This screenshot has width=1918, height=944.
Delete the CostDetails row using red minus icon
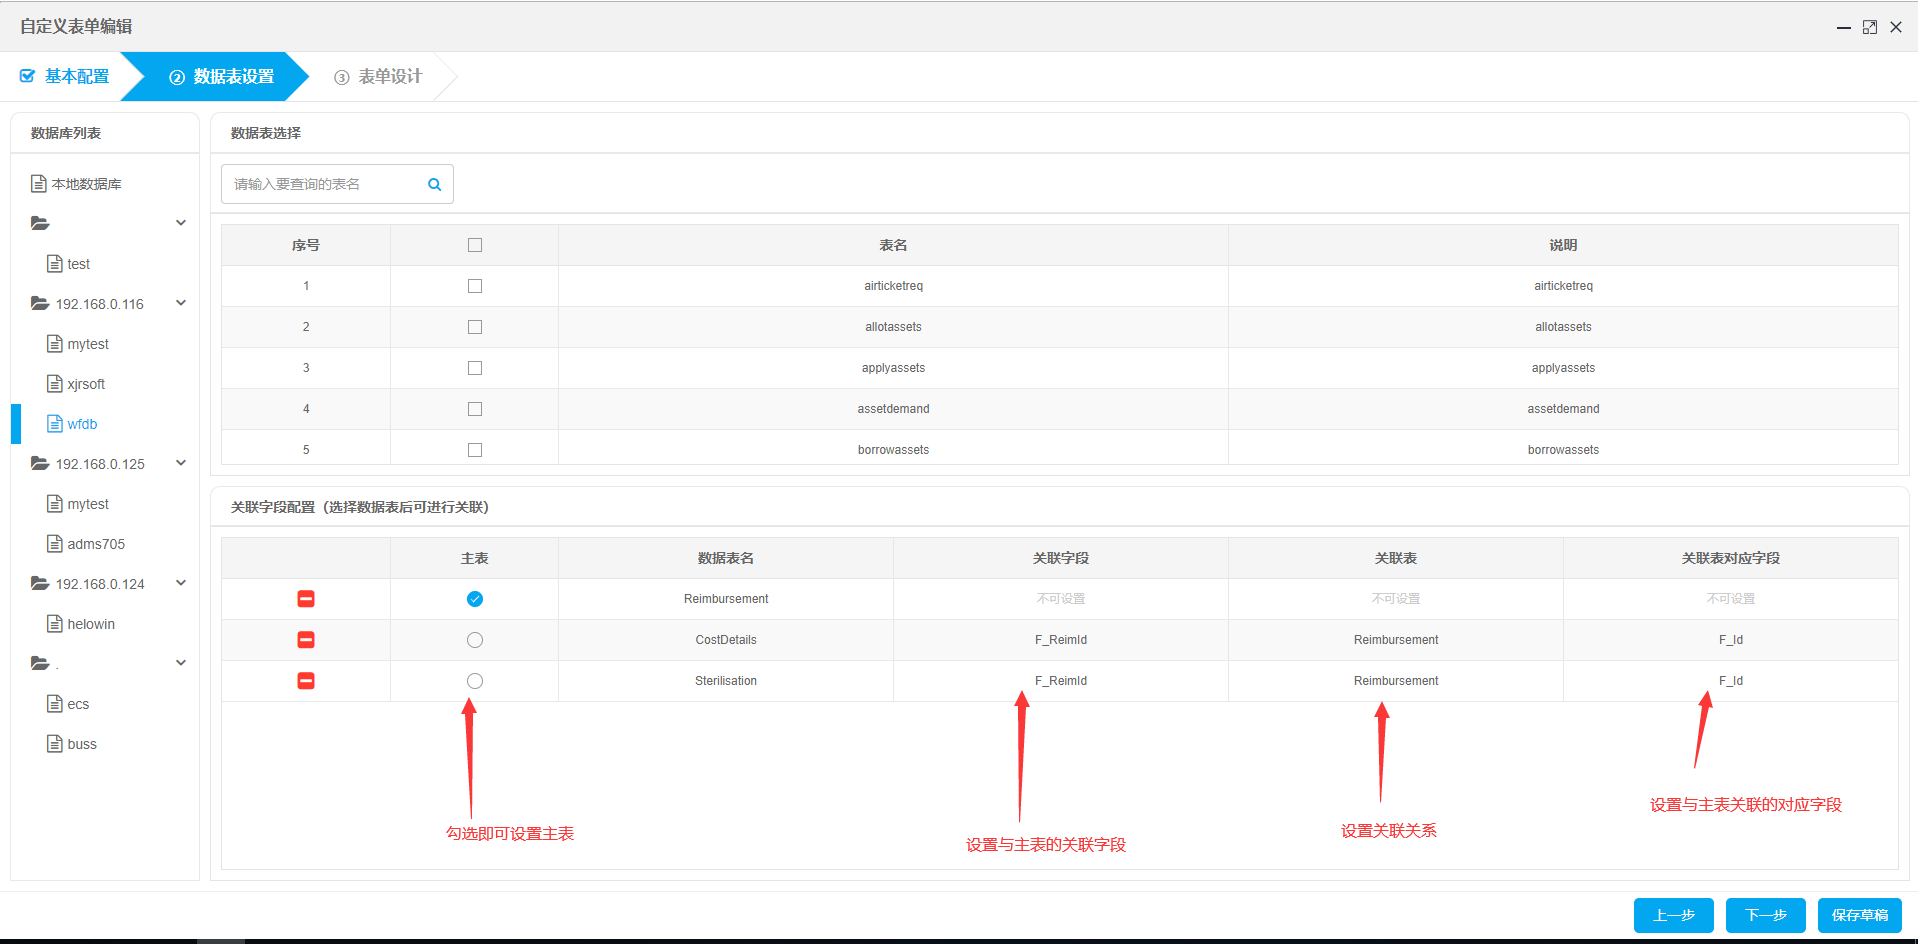point(306,640)
